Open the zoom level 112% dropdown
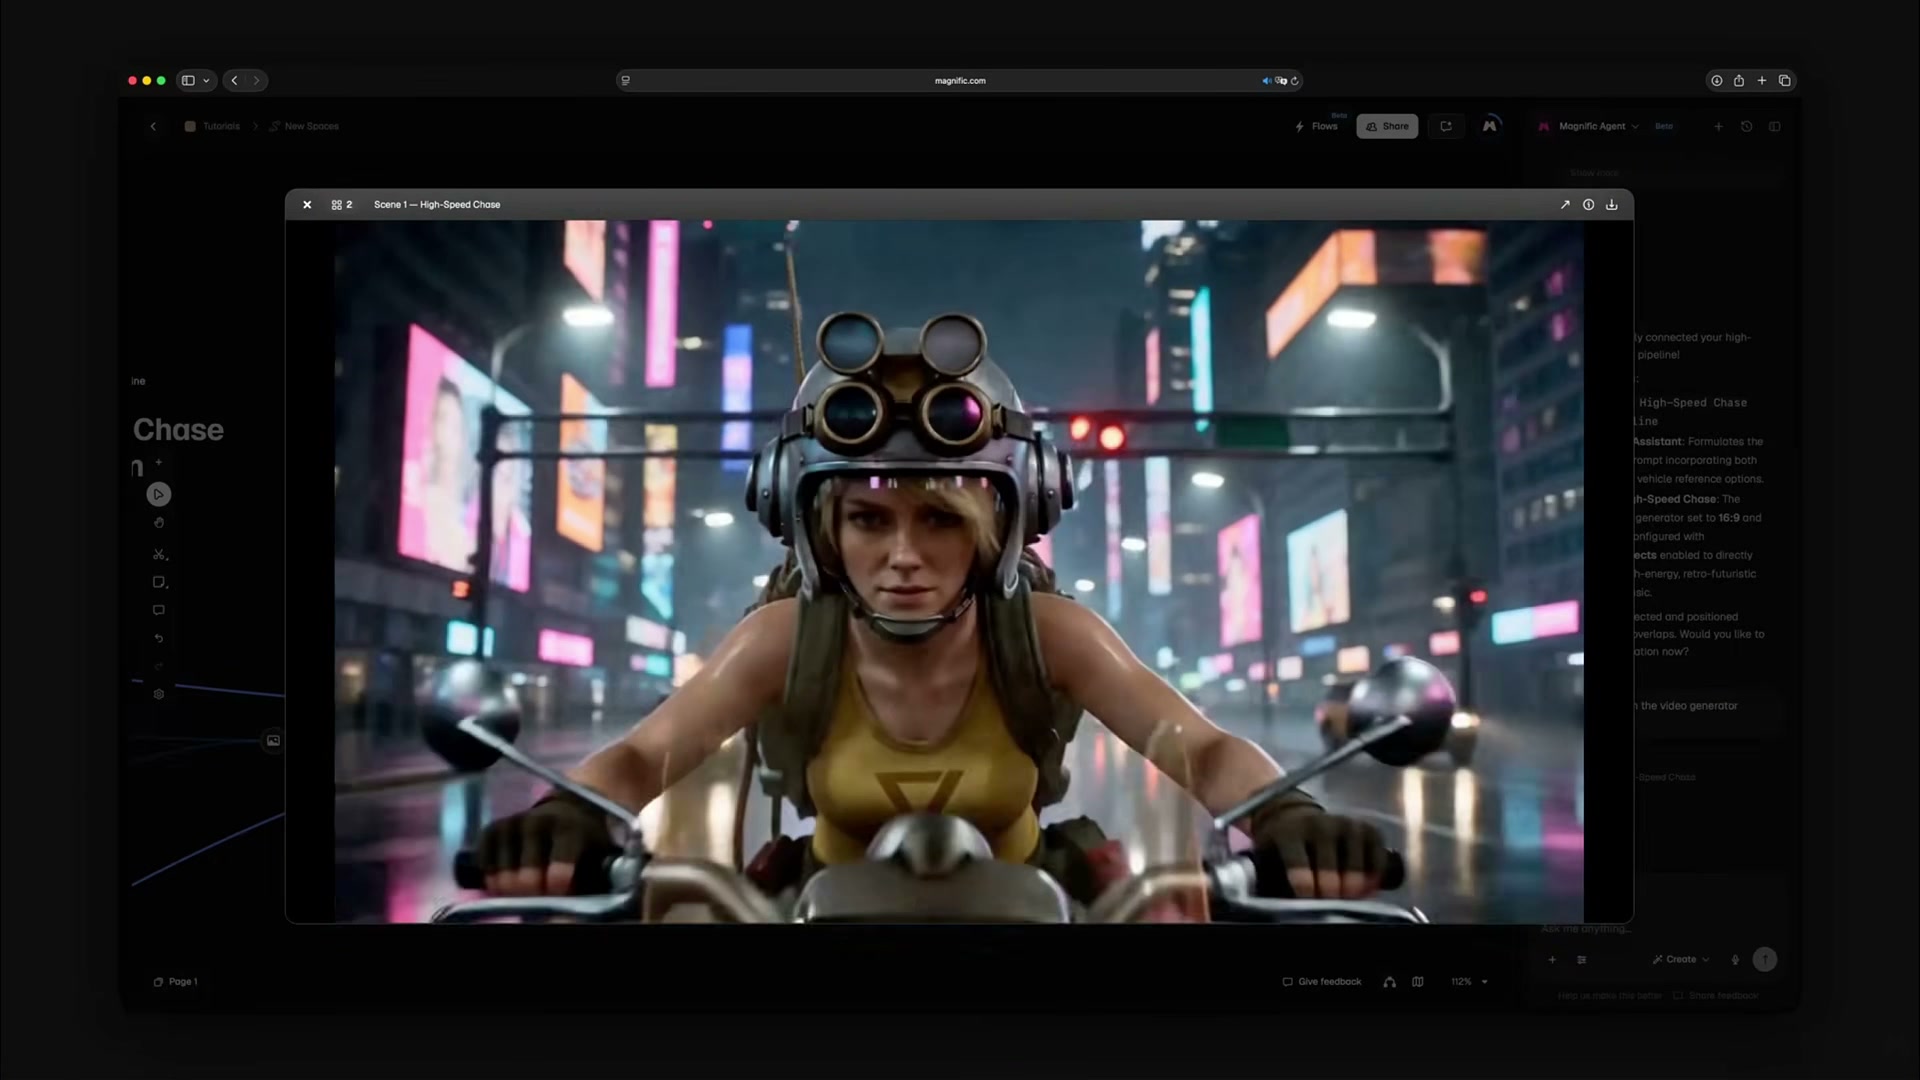1920x1080 pixels. point(1469,982)
